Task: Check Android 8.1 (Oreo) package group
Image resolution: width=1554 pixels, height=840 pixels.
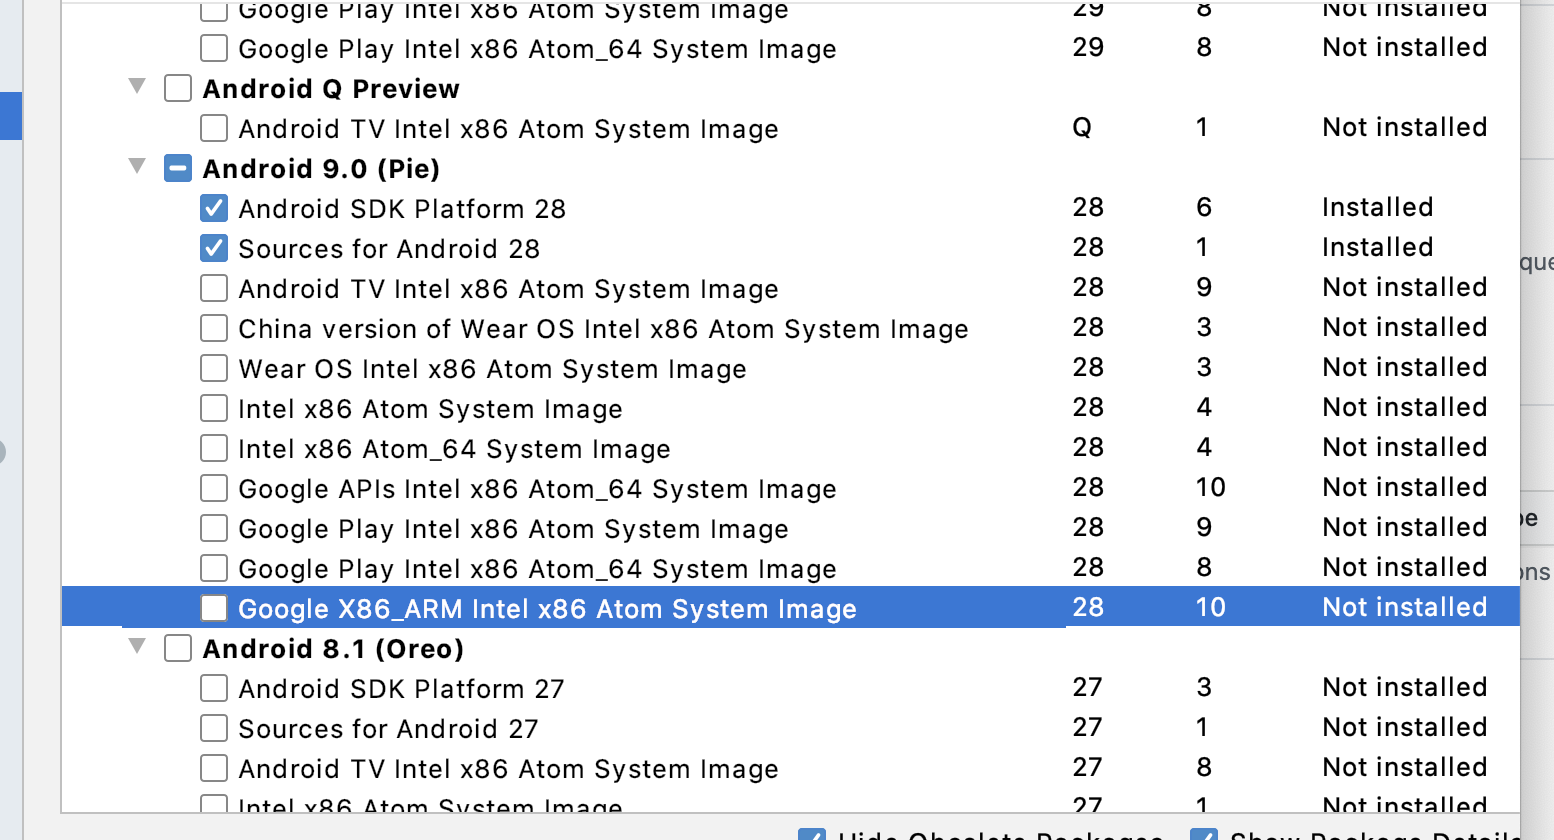Action: [x=177, y=648]
